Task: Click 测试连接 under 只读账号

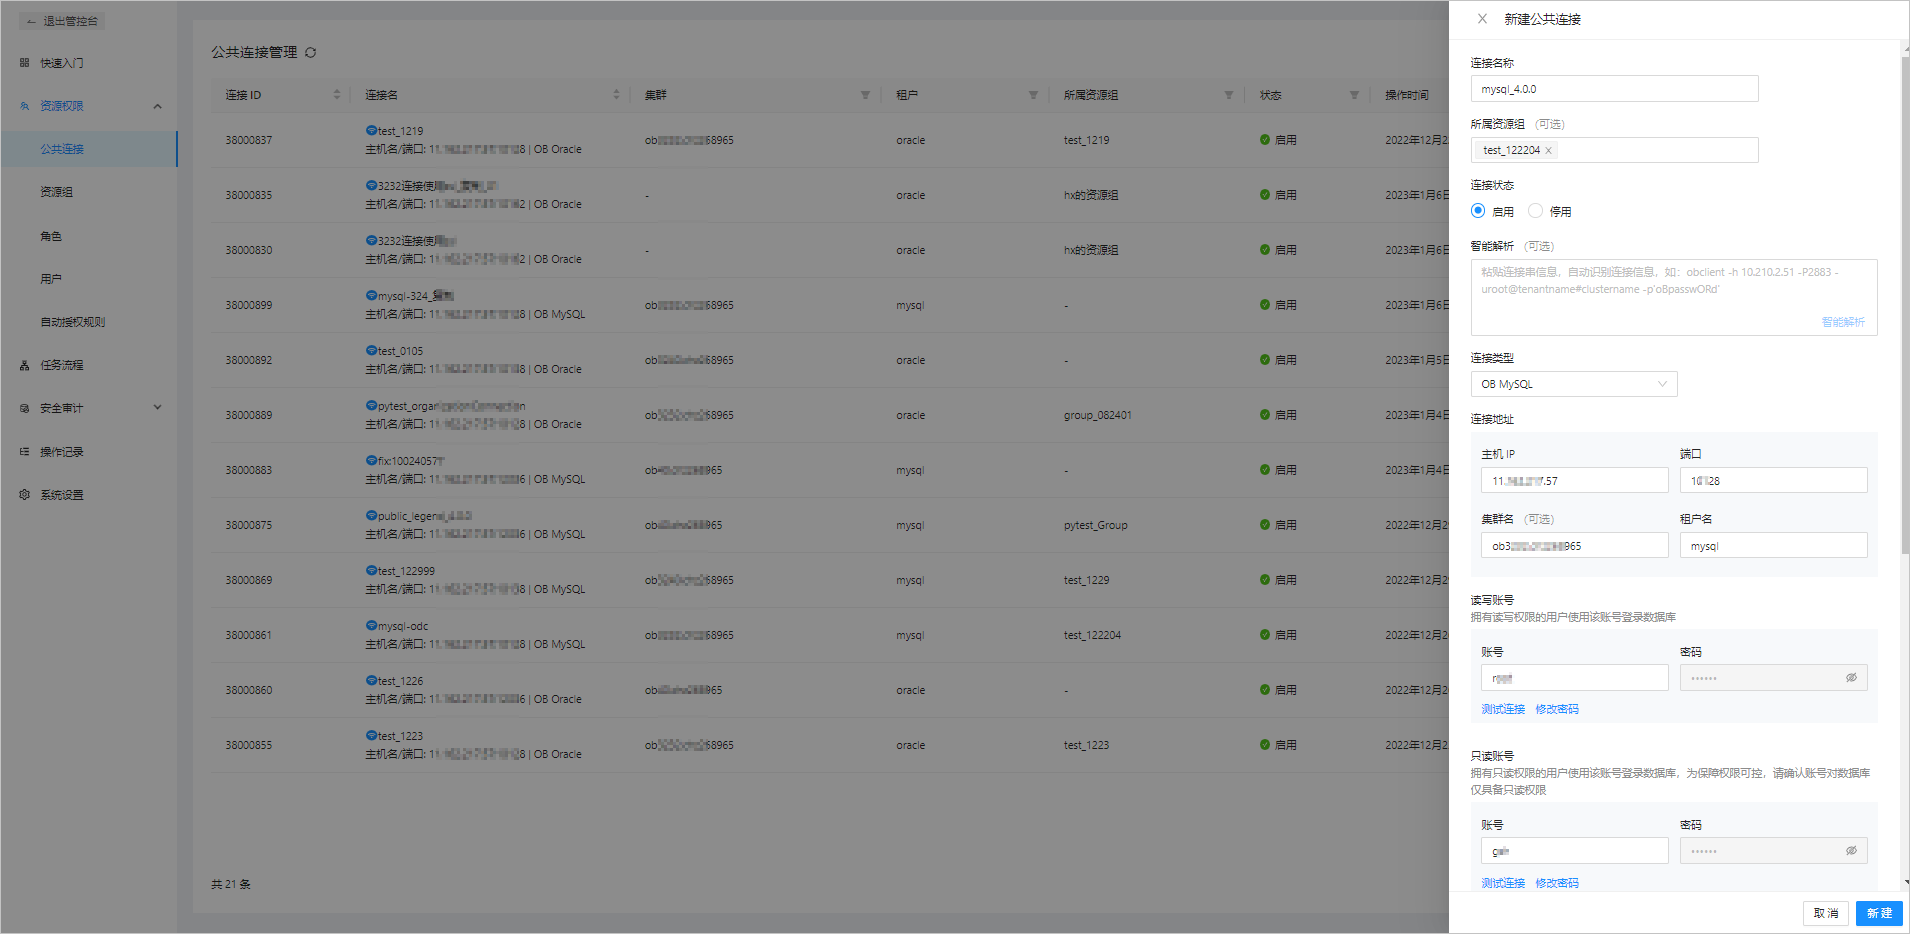Action: tap(1503, 883)
